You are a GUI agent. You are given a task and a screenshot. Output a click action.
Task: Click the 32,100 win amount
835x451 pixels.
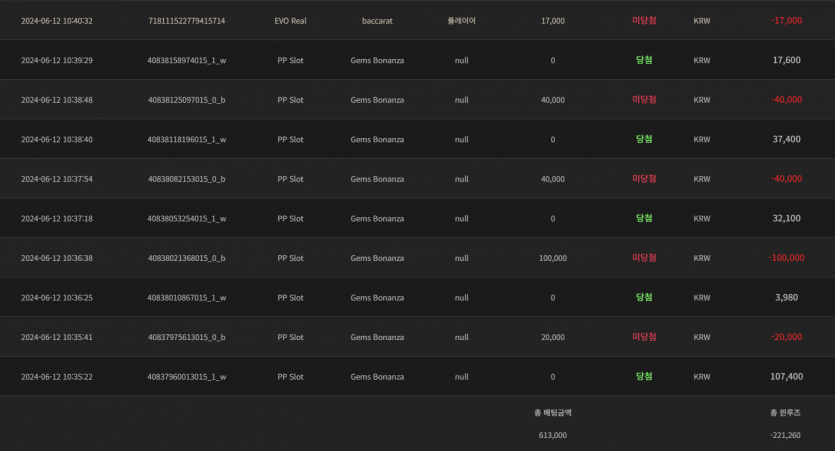(786, 218)
